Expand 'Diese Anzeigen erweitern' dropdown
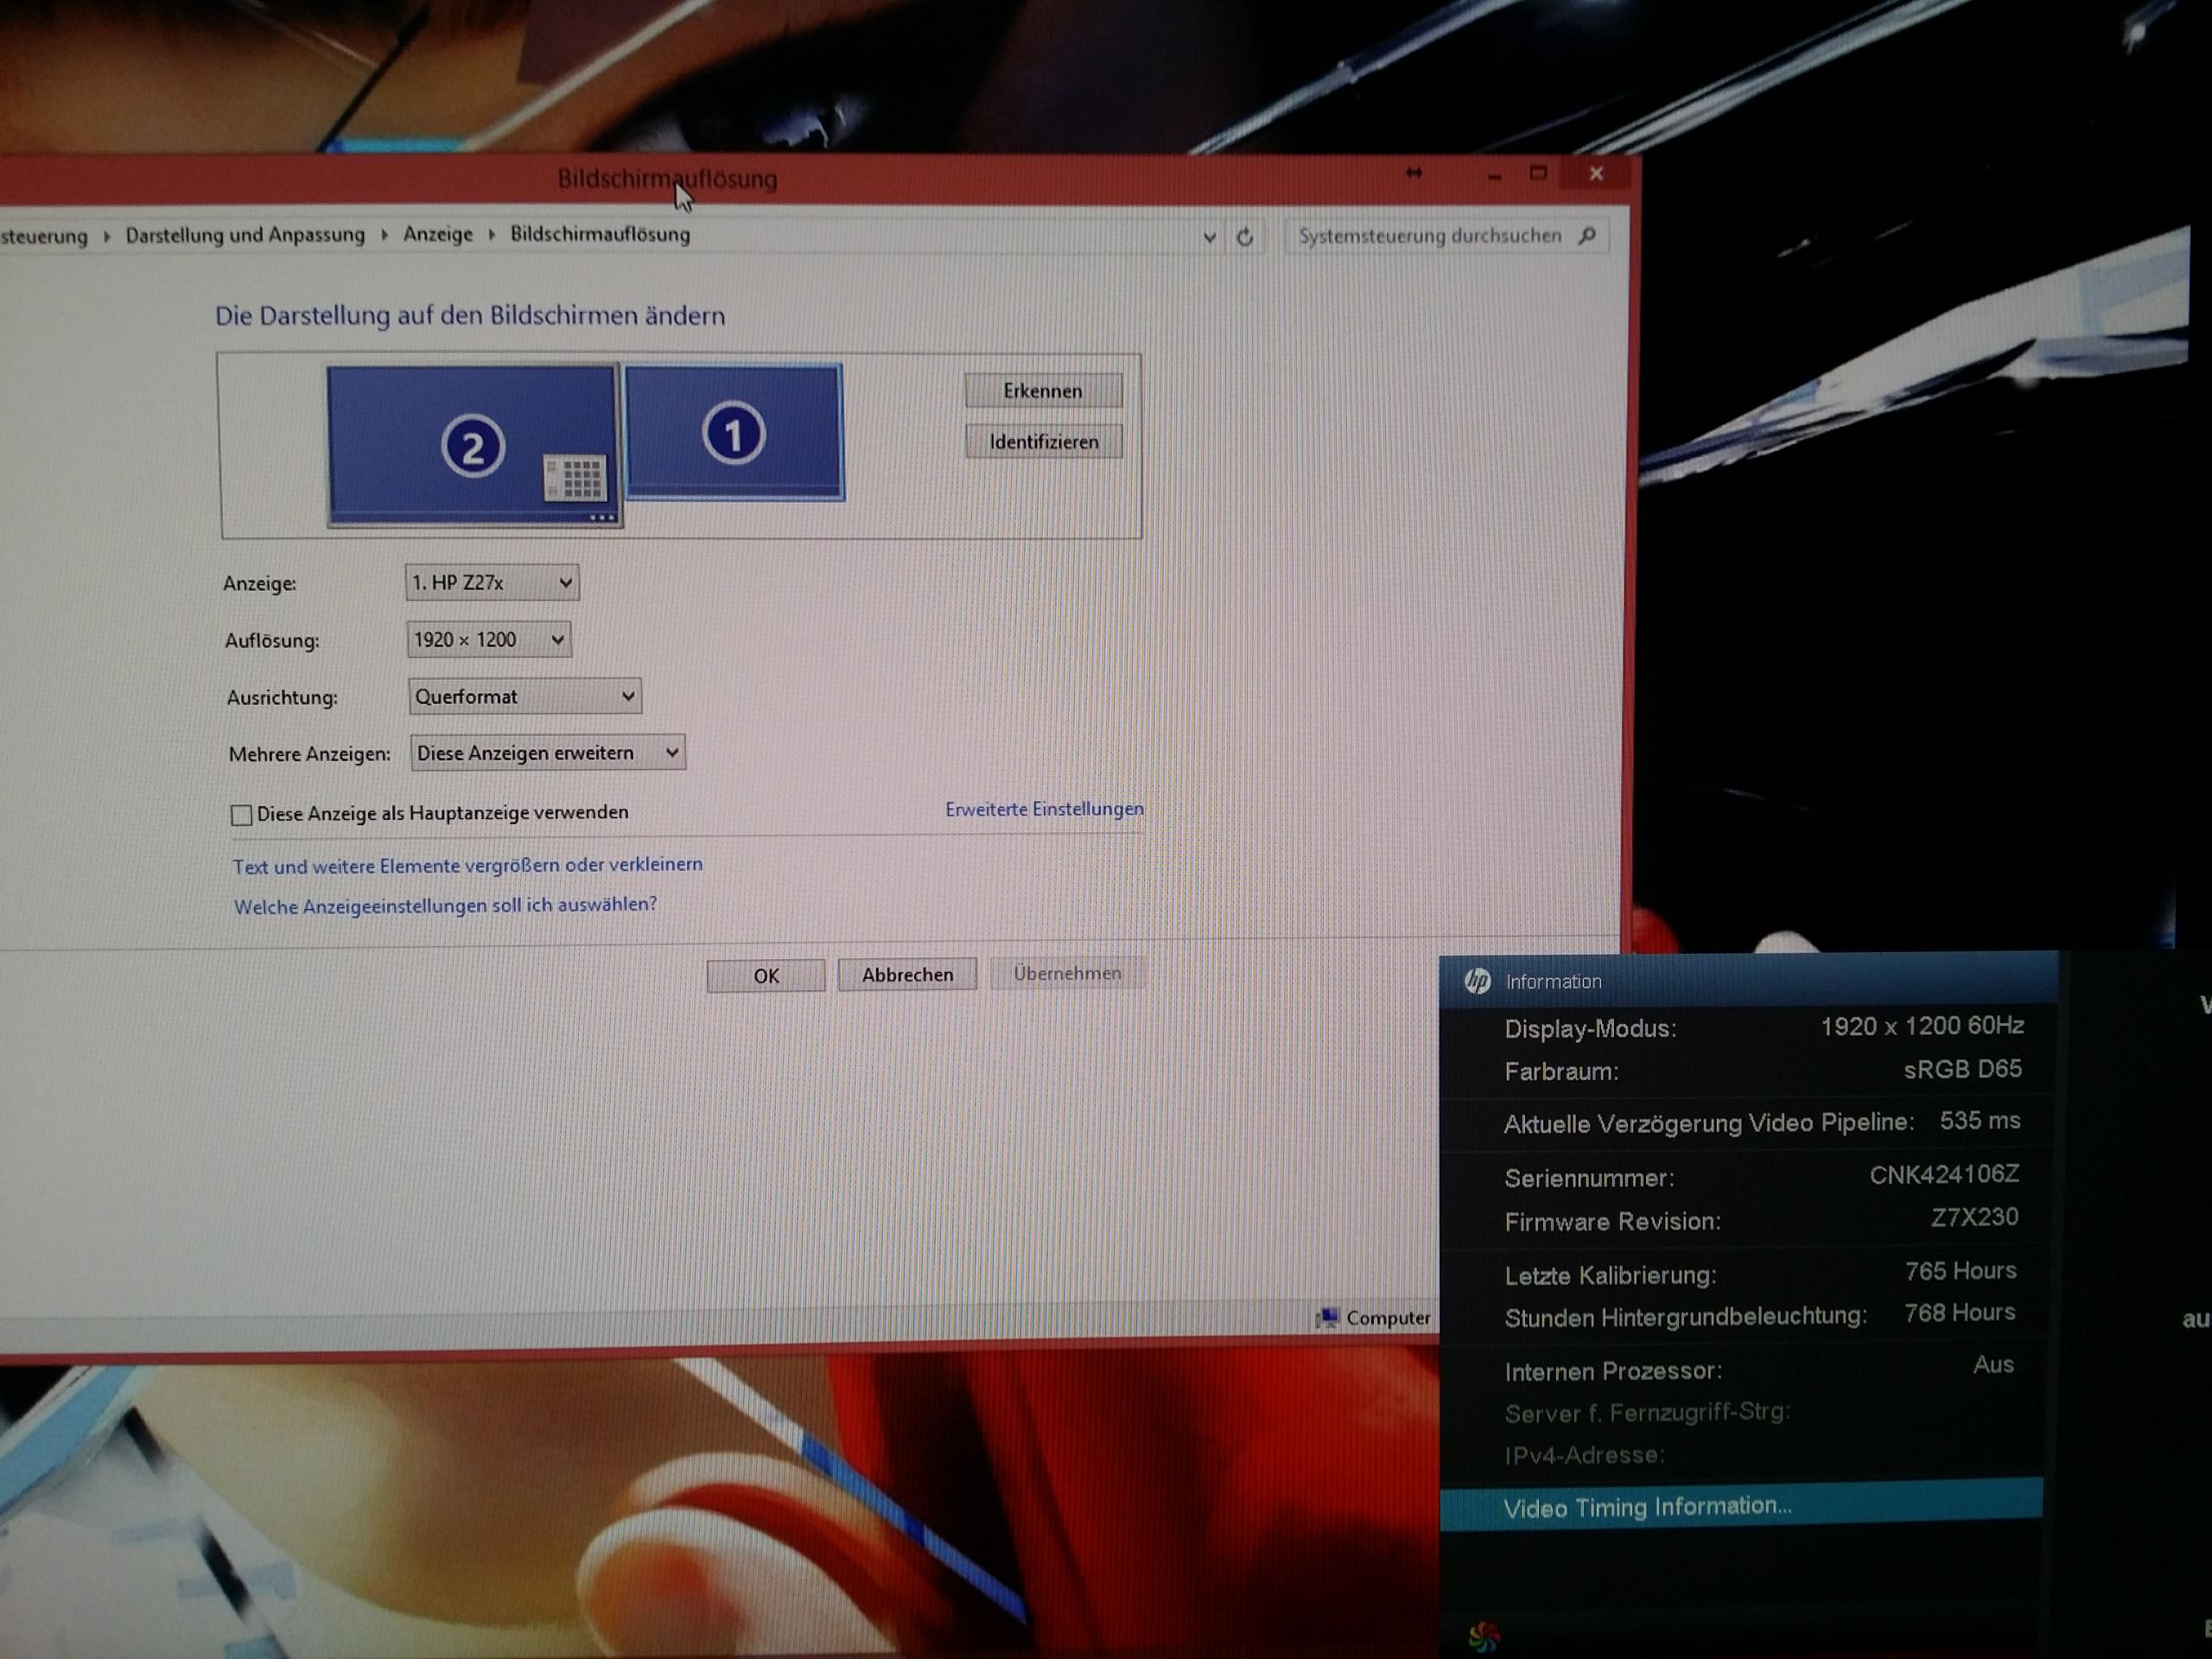 (547, 753)
